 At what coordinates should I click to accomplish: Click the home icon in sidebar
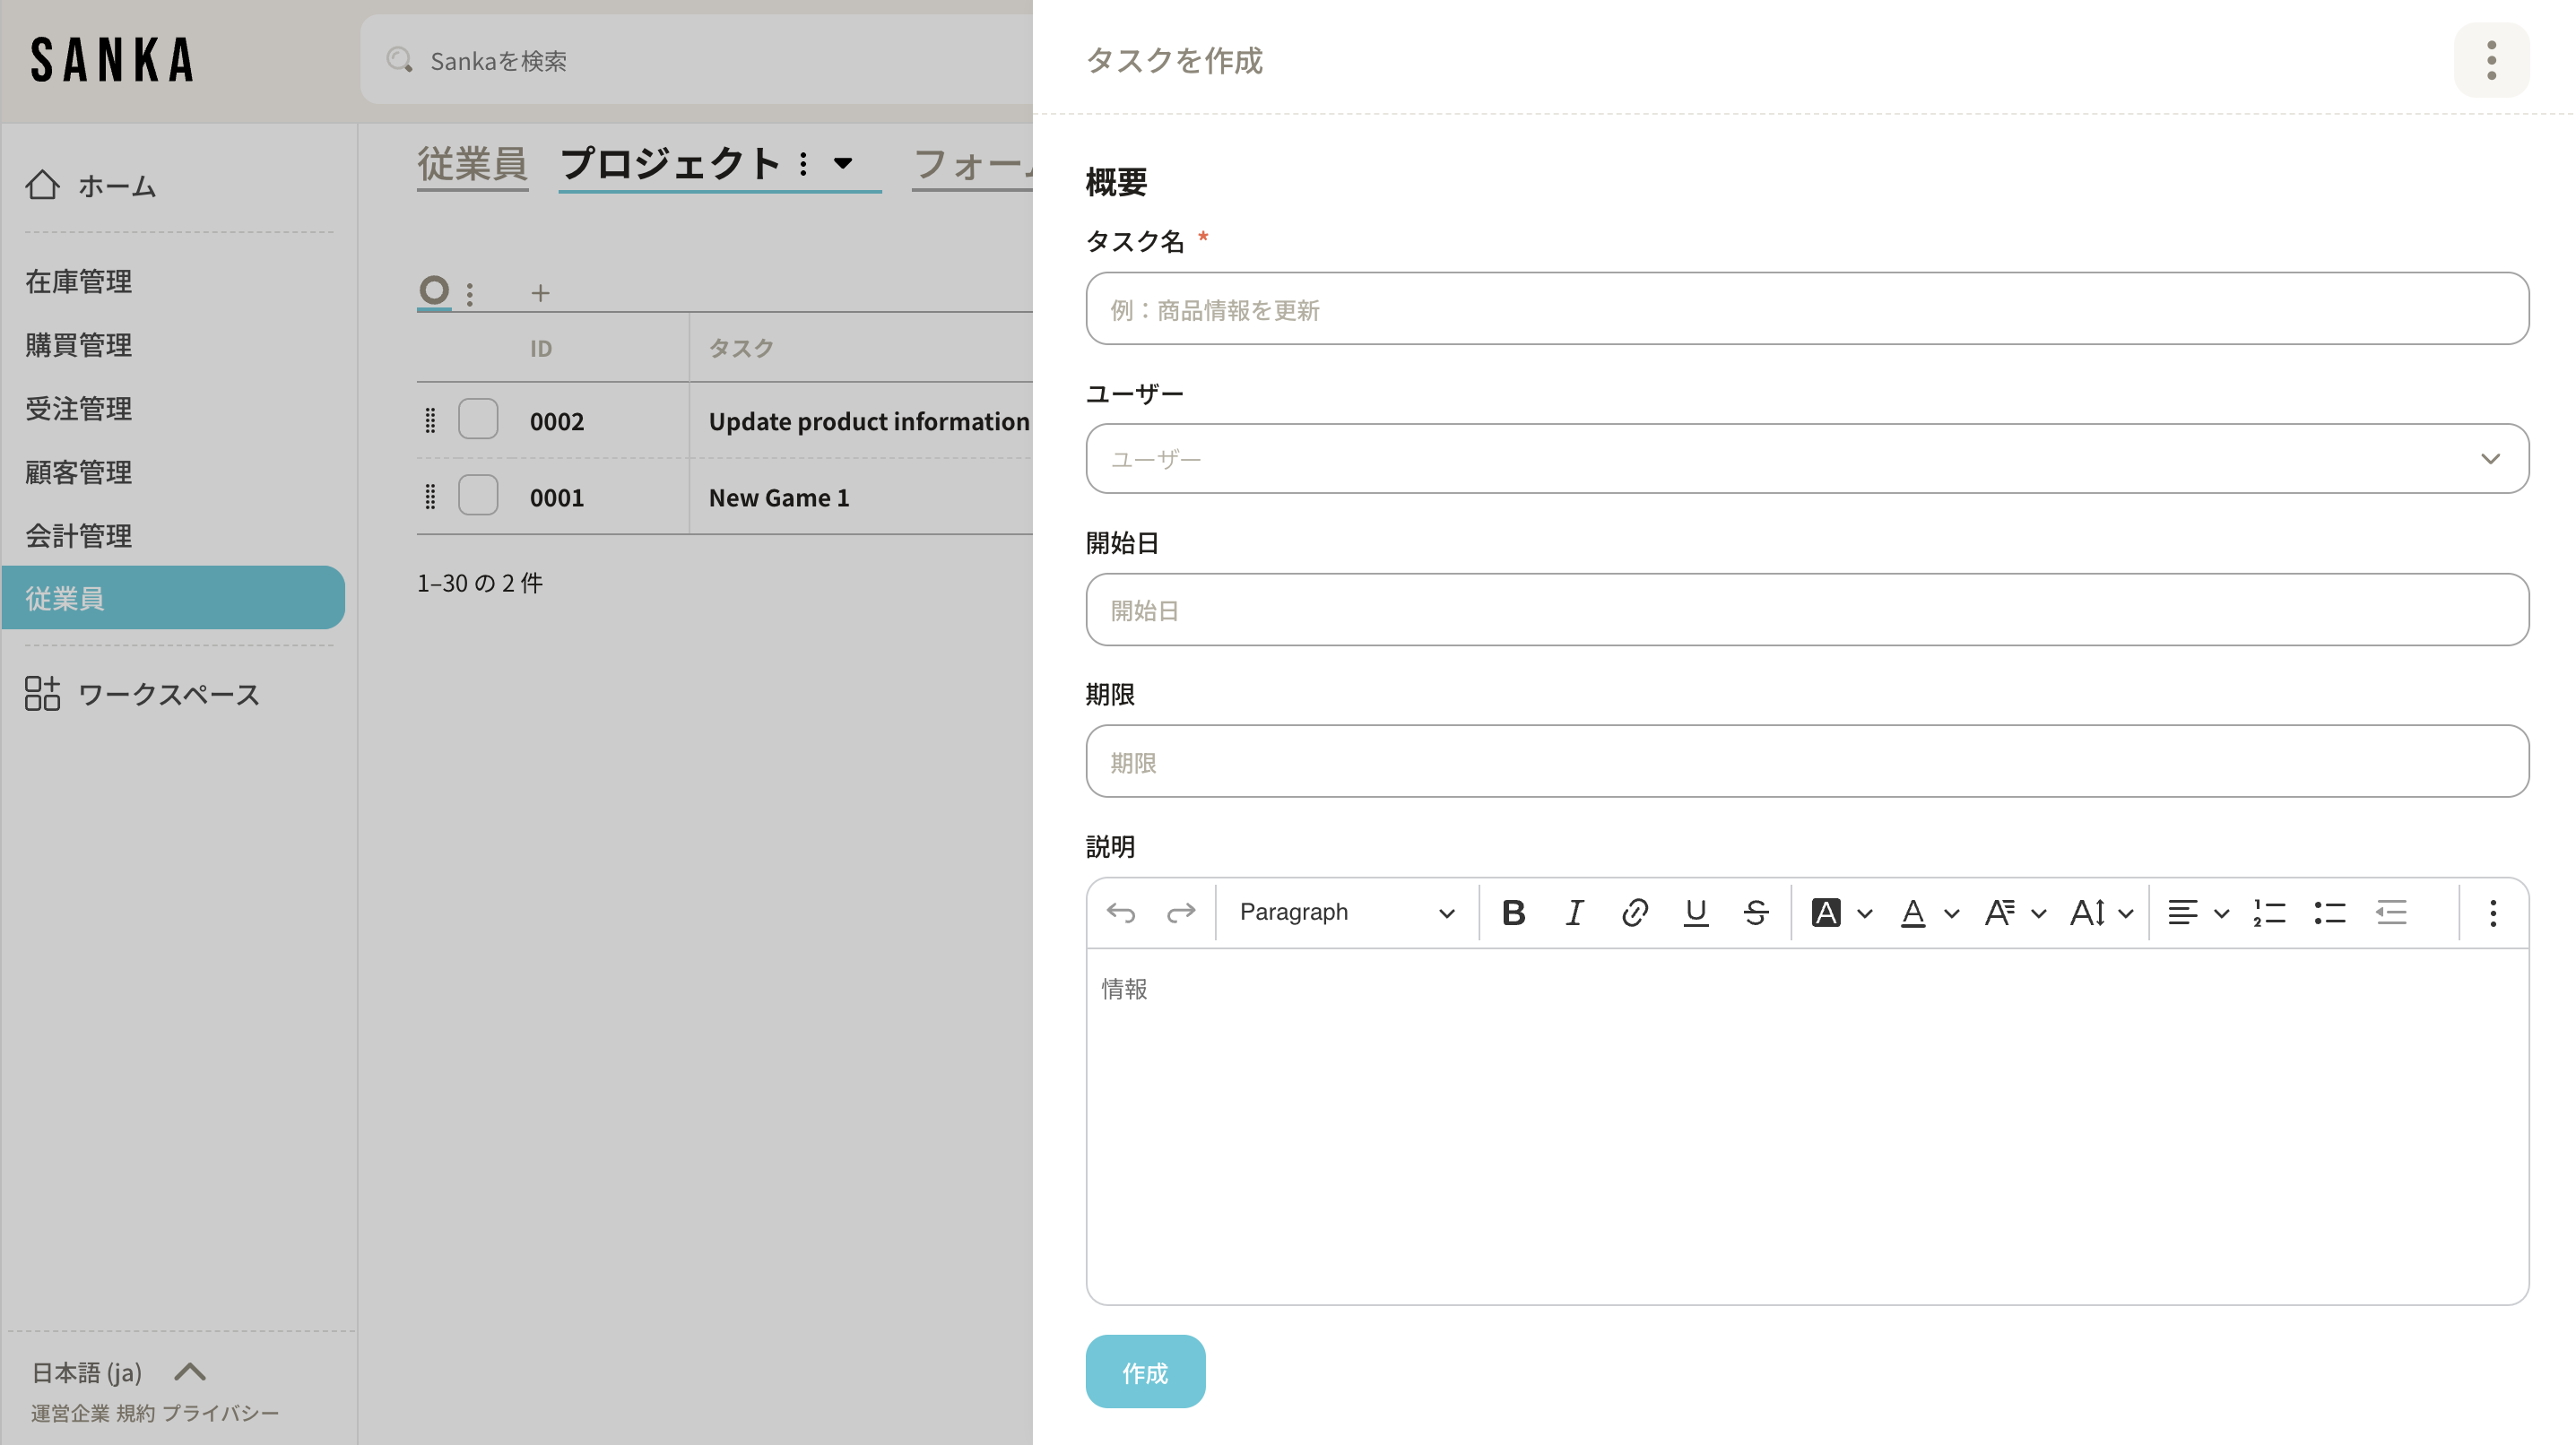point(42,185)
